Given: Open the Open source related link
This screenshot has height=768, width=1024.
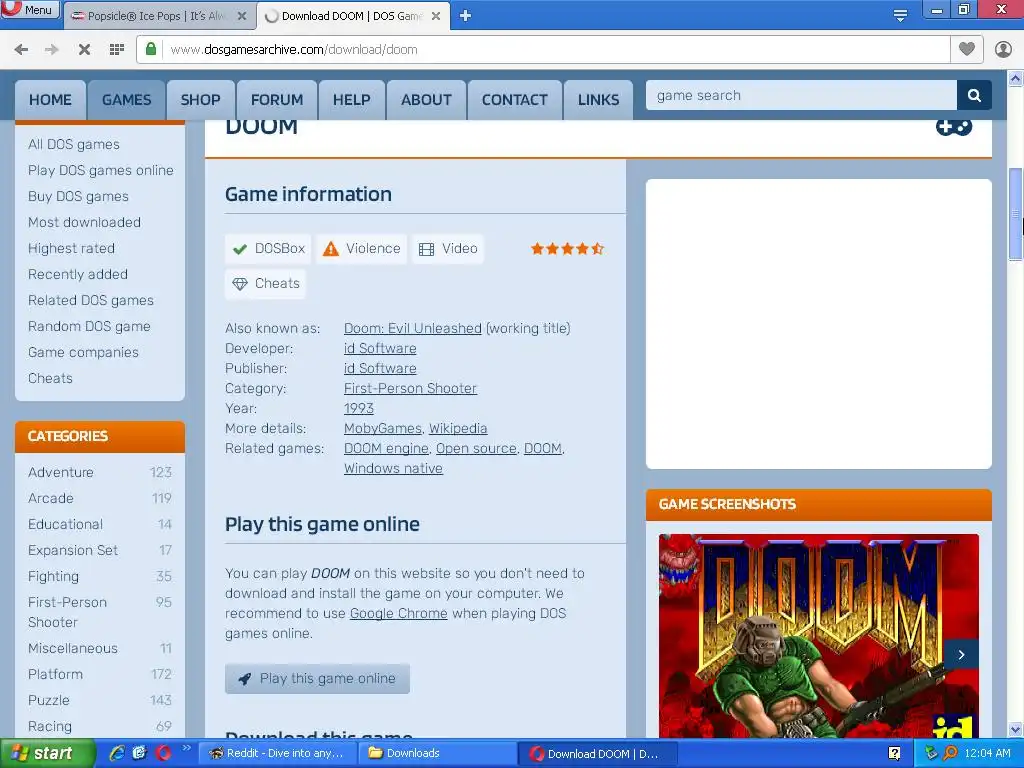Looking at the screenshot, I should (476, 449).
